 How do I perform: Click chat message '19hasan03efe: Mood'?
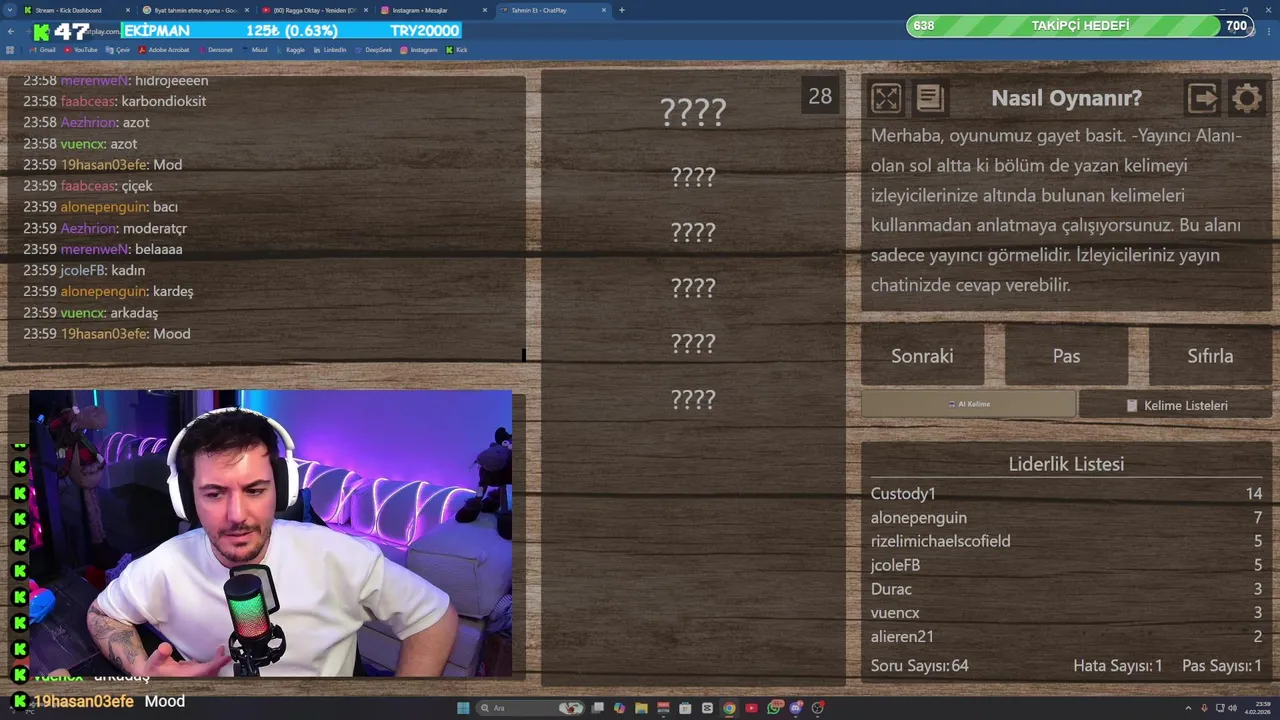pyautogui.click(x=107, y=334)
